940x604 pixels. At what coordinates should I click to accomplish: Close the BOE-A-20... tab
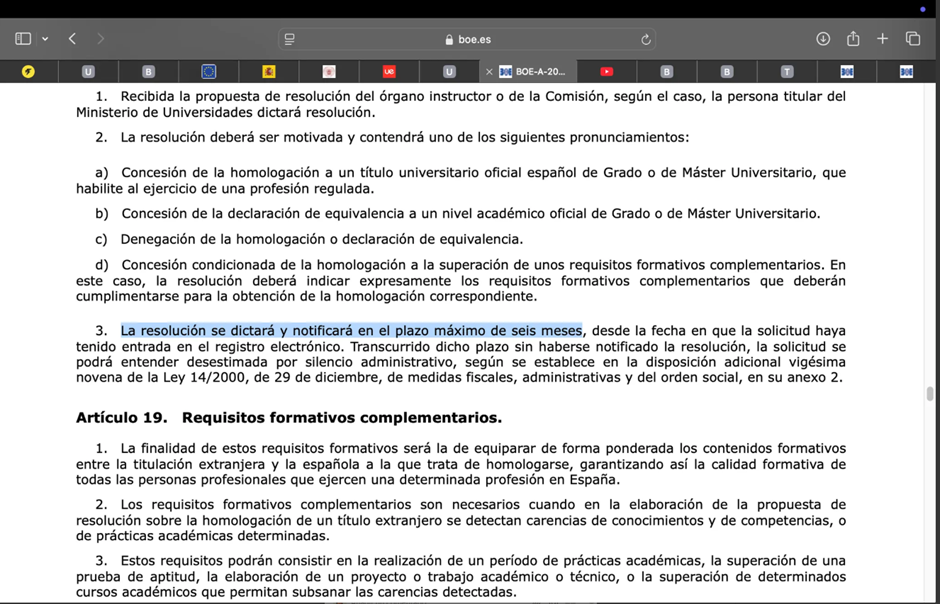pos(489,72)
